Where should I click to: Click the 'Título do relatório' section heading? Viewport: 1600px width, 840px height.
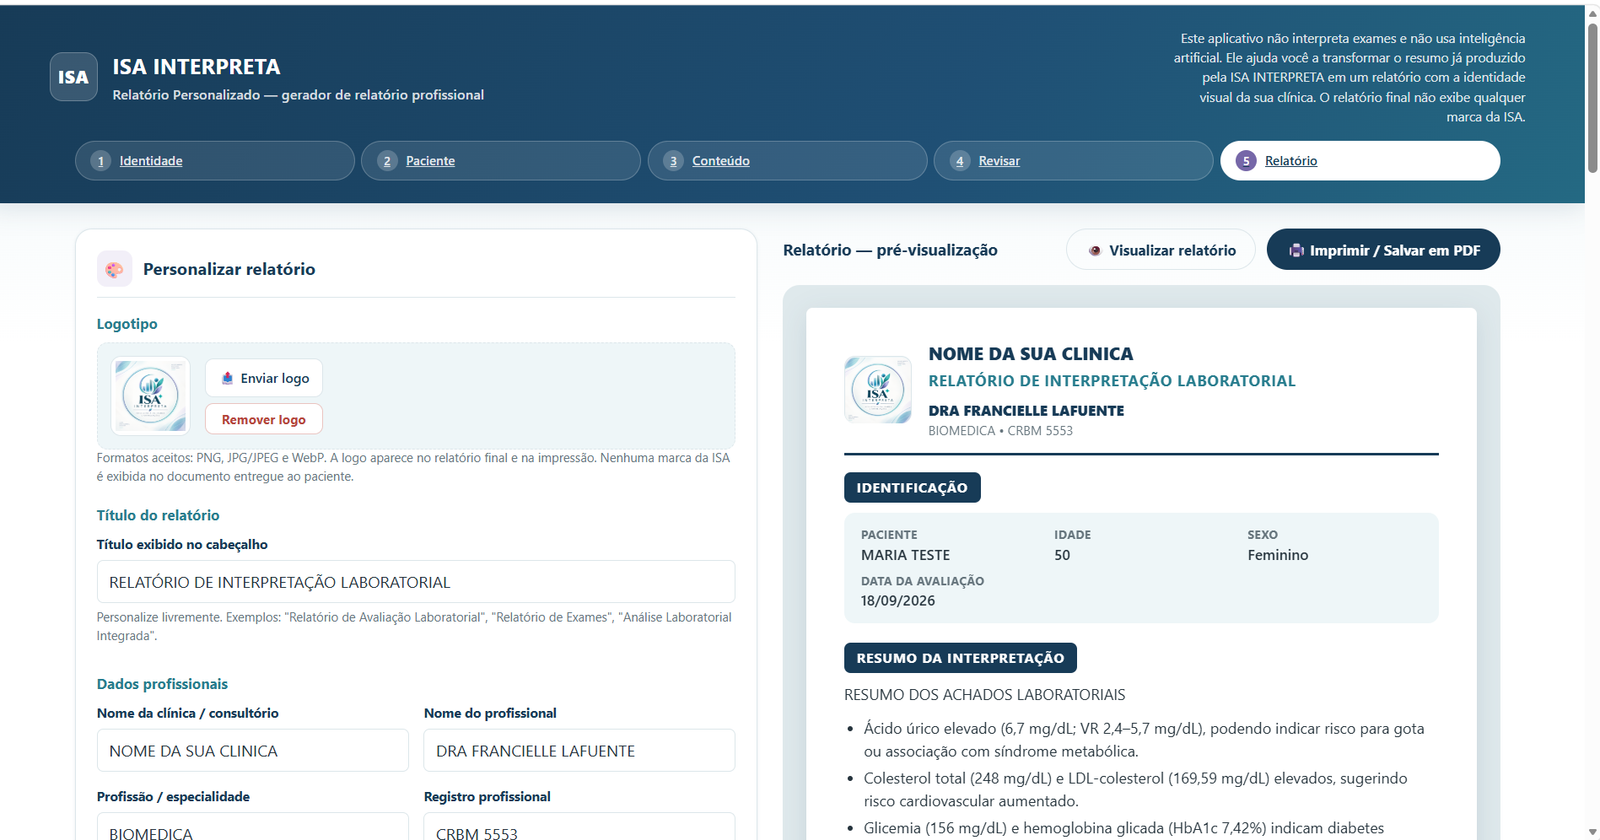coord(158,515)
